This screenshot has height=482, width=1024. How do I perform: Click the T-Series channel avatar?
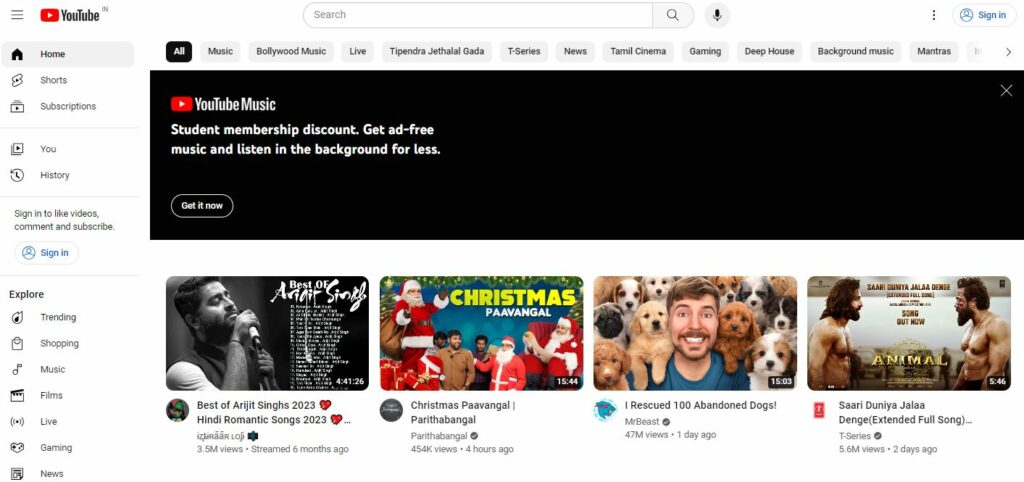(x=819, y=410)
